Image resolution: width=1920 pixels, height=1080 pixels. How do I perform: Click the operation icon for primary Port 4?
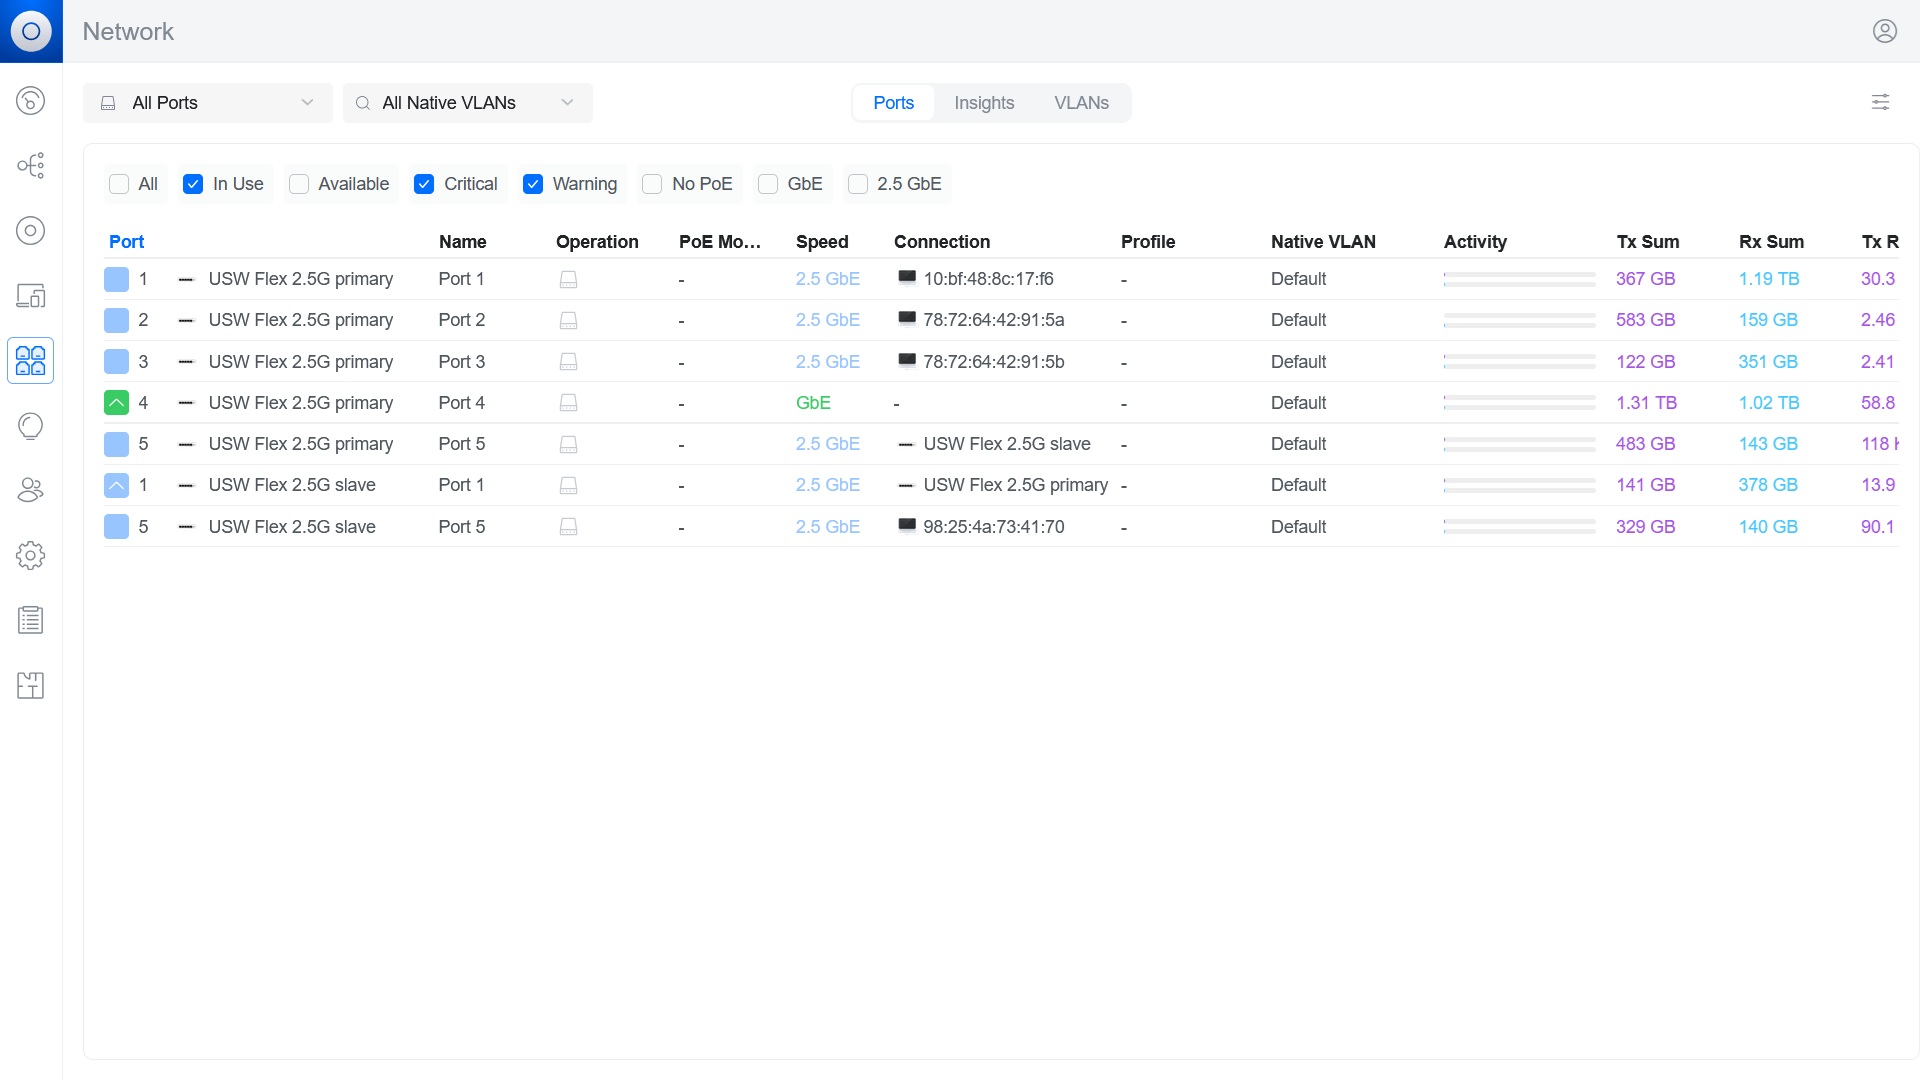pyautogui.click(x=568, y=402)
